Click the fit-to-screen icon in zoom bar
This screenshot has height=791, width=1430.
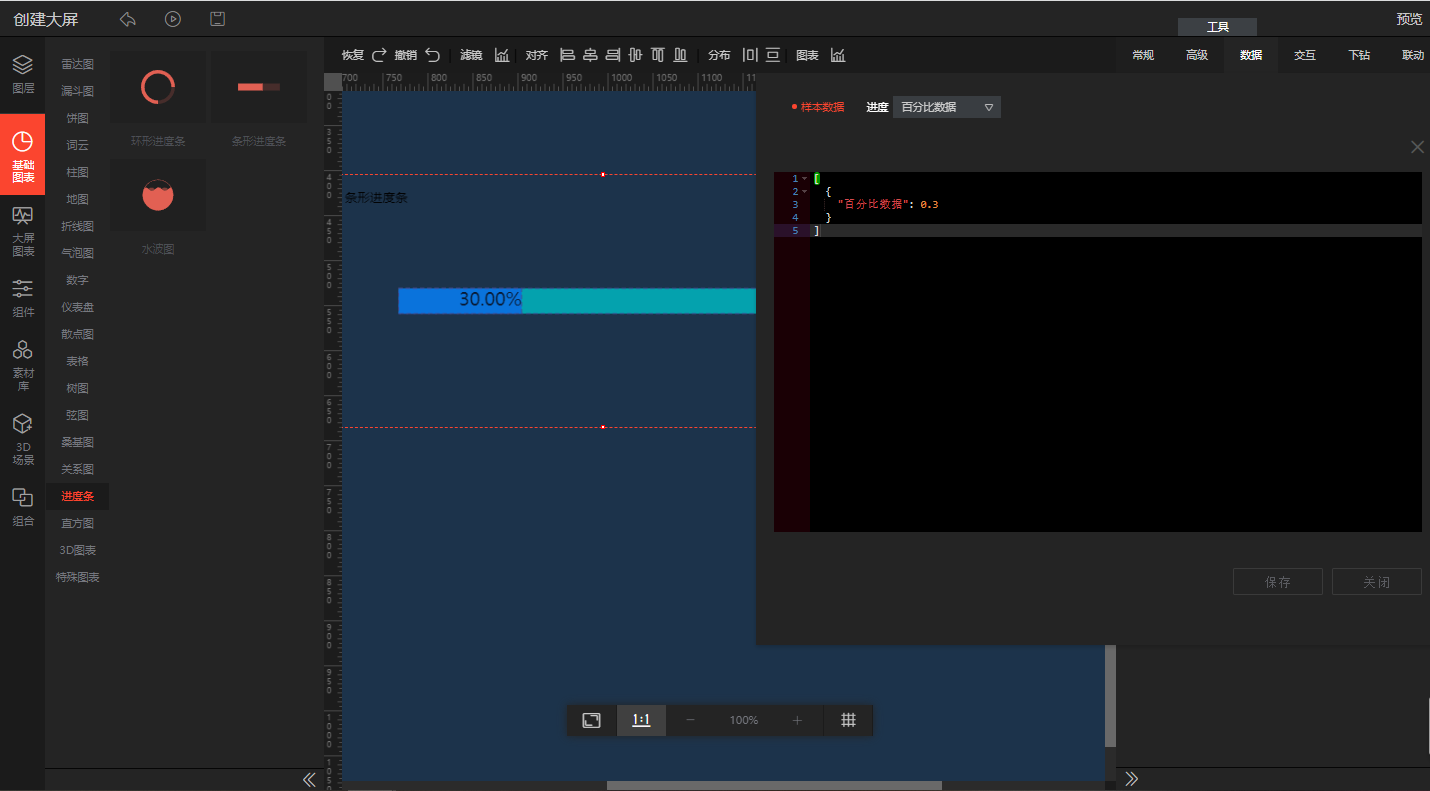[592, 720]
